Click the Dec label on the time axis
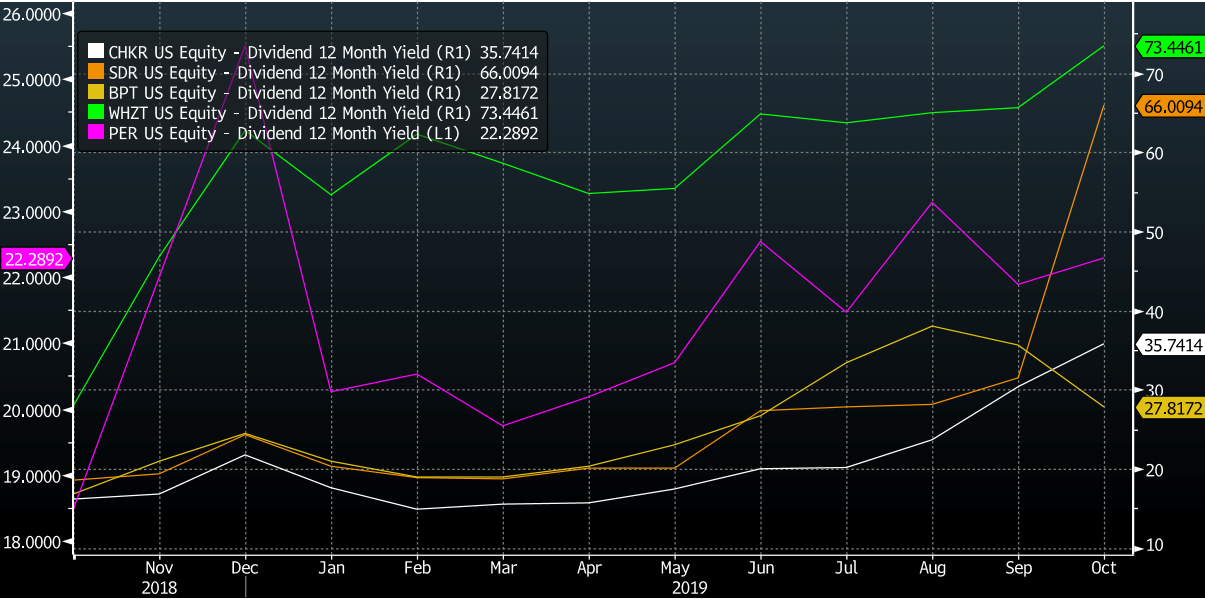1205x599 pixels. [245, 567]
